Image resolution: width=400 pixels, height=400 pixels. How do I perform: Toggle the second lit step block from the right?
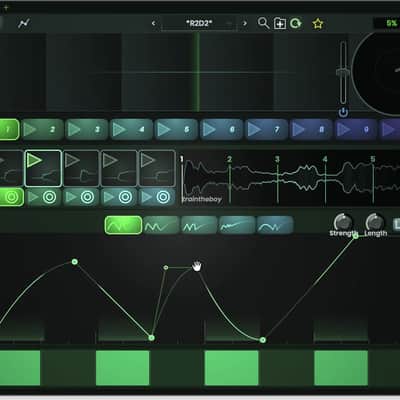coord(231,368)
